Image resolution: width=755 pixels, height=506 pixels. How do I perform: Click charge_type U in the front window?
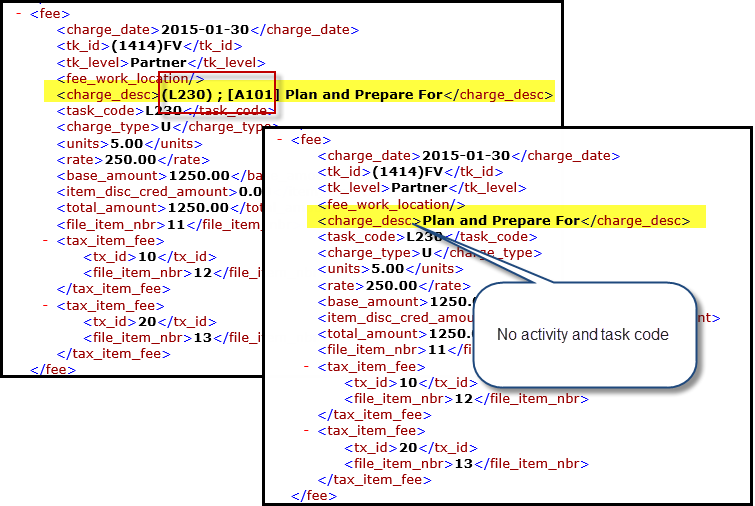[x=430, y=253]
